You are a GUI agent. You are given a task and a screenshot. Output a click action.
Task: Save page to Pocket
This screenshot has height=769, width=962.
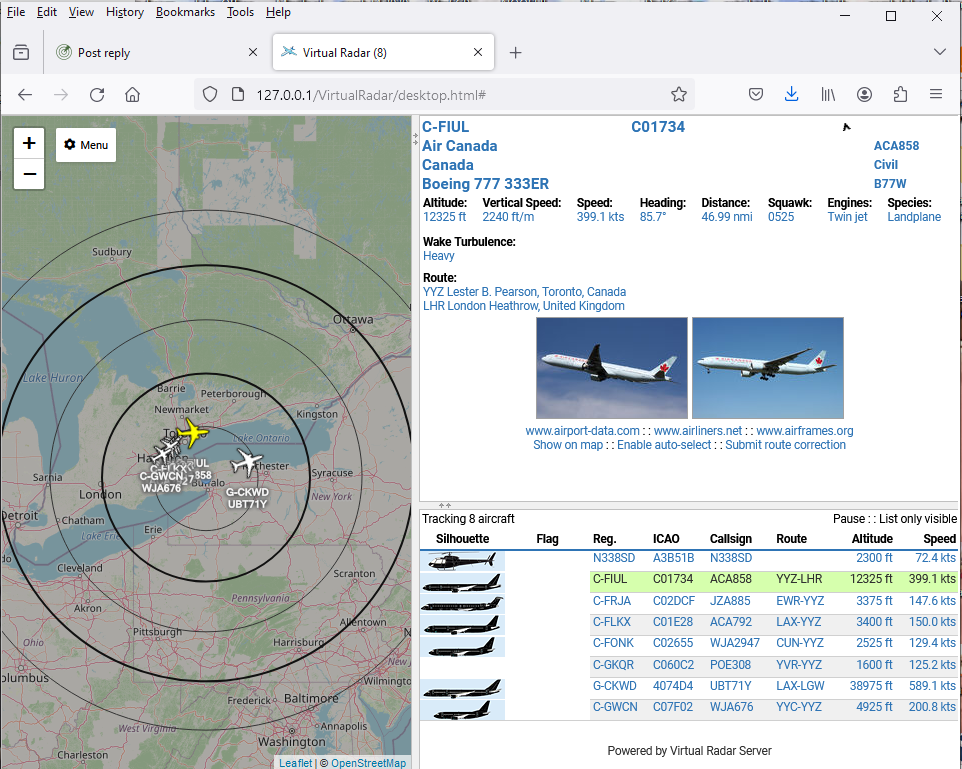[x=756, y=95]
